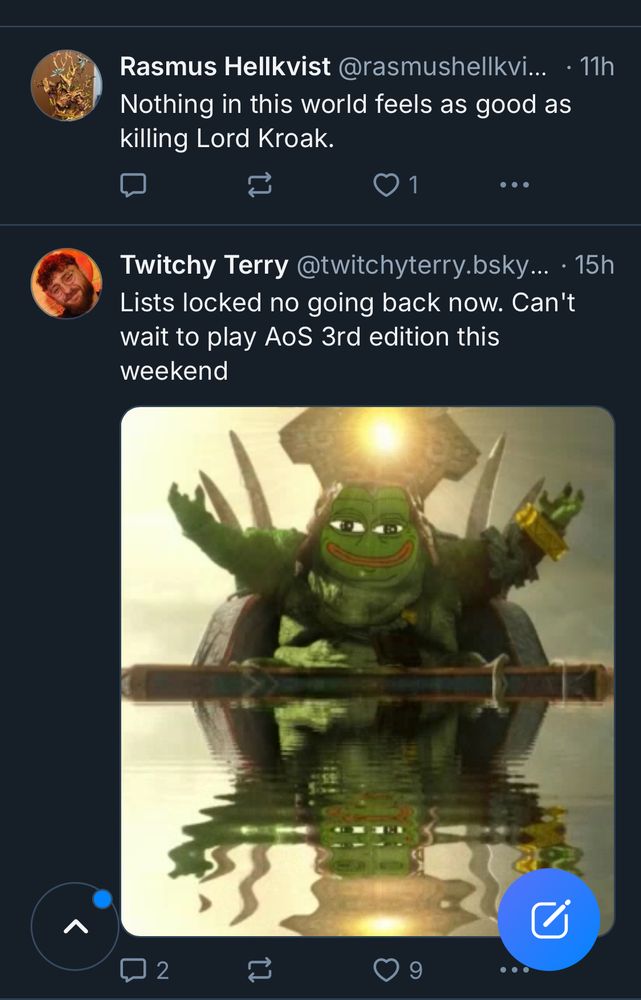
Task: Tap the compose new post button
Action: click(549, 920)
